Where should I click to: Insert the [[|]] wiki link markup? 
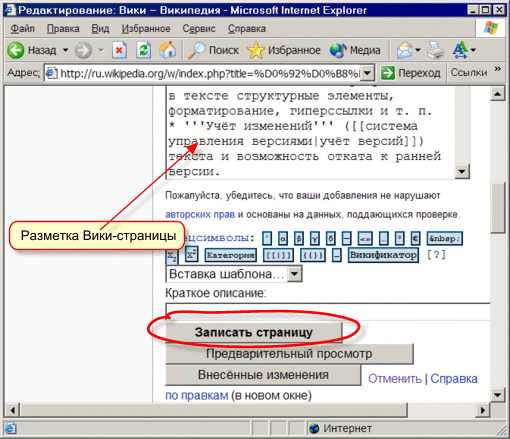tap(279, 256)
